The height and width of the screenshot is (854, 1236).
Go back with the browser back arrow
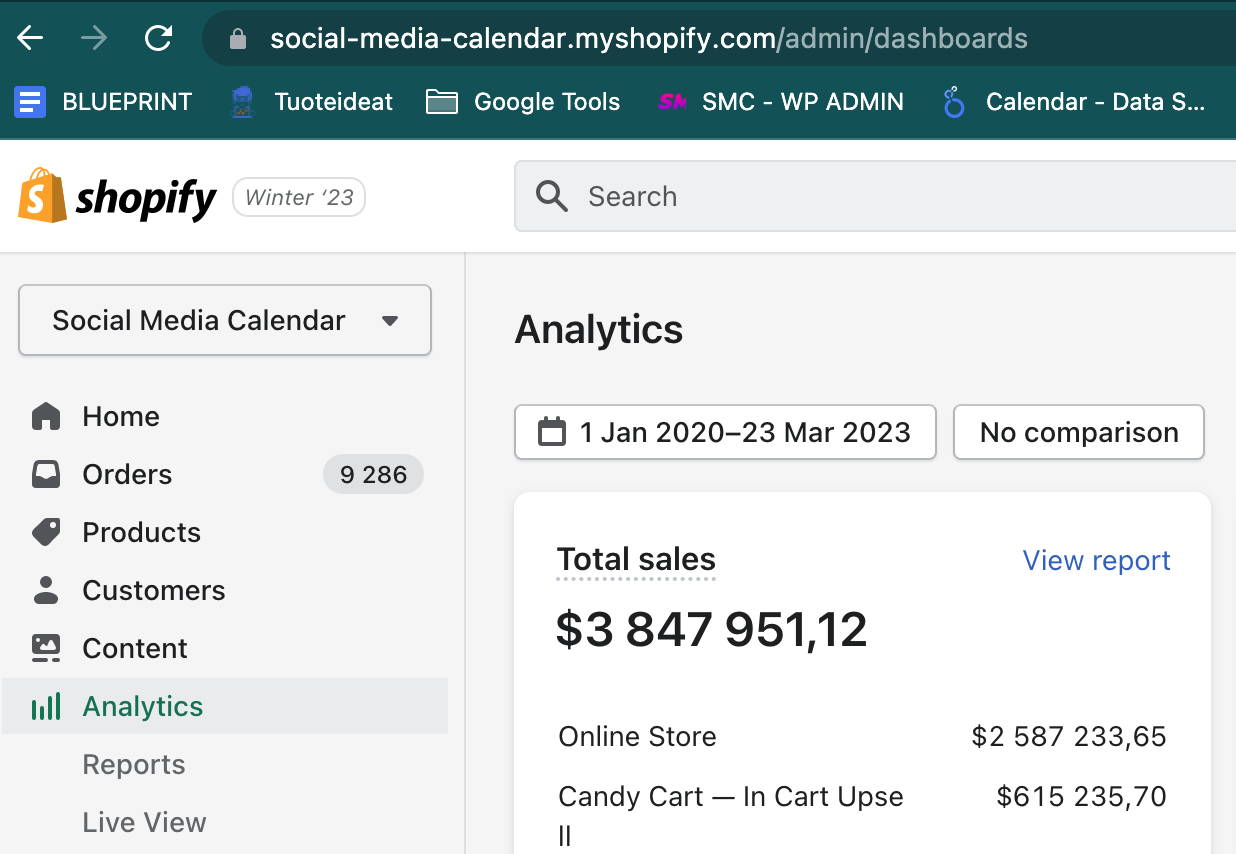point(30,39)
